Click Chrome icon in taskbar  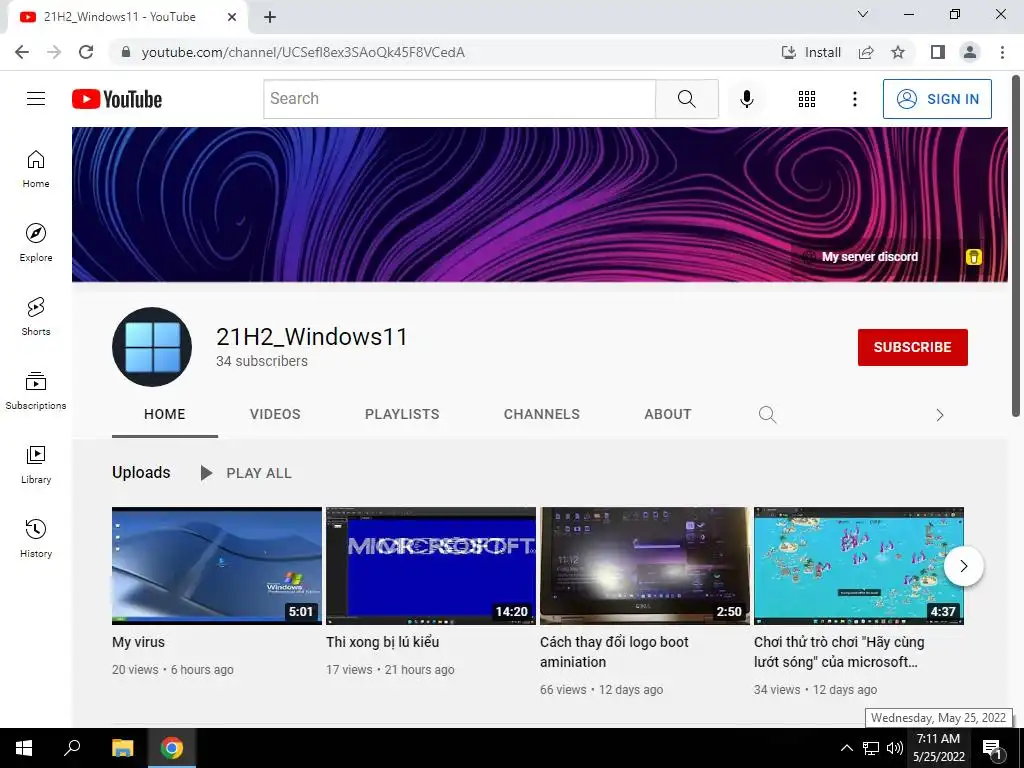coord(172,748)
